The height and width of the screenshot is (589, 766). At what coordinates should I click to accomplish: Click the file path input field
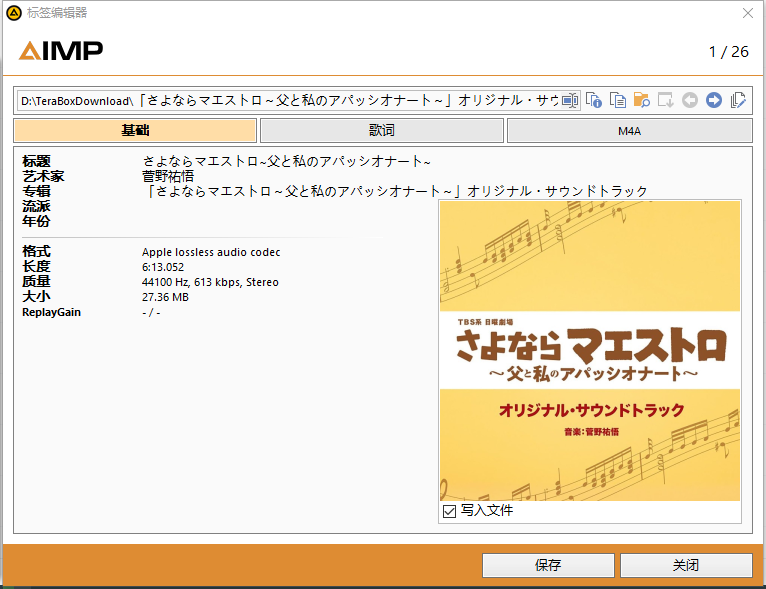290,101
